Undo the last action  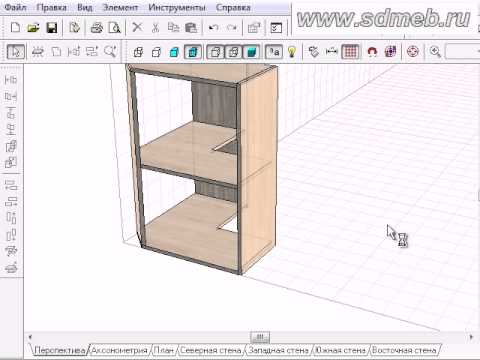pos(213,28)
